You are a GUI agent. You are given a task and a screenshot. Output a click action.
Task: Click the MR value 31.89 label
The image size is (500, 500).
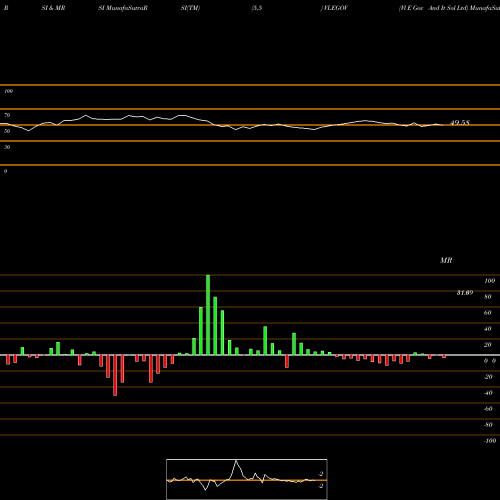click(465, 293)
